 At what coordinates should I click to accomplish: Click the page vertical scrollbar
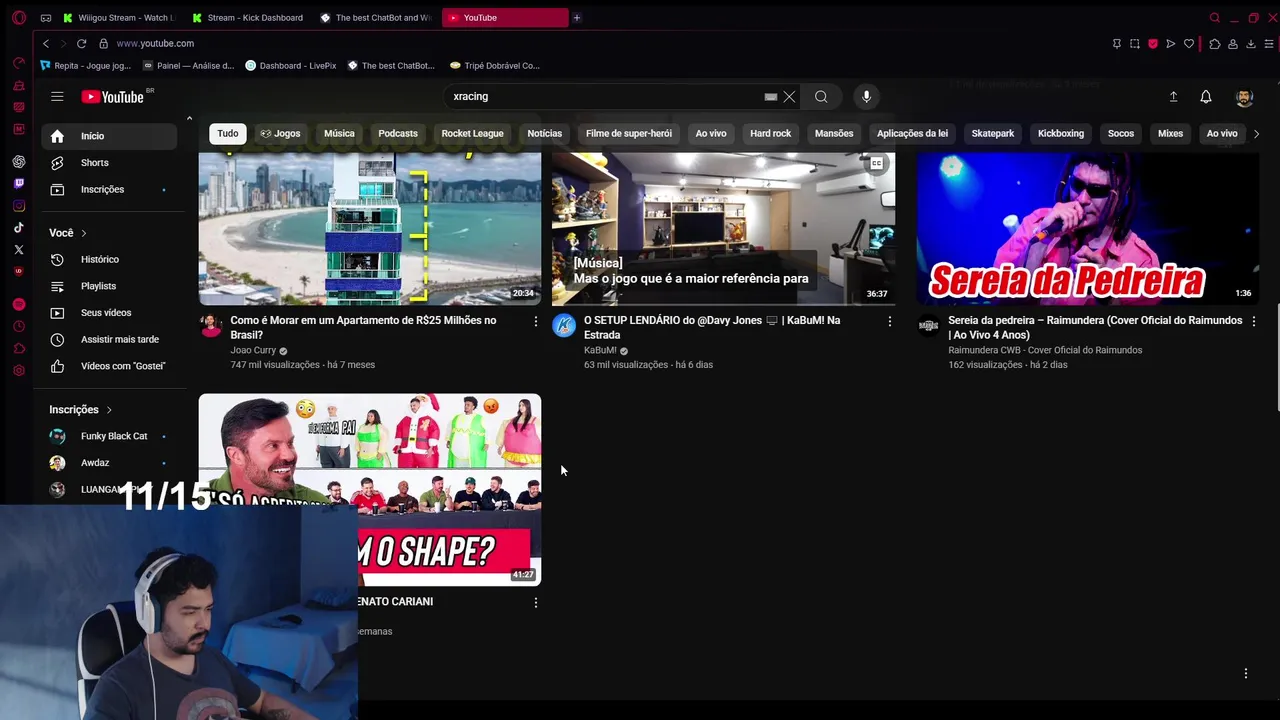1277,355
